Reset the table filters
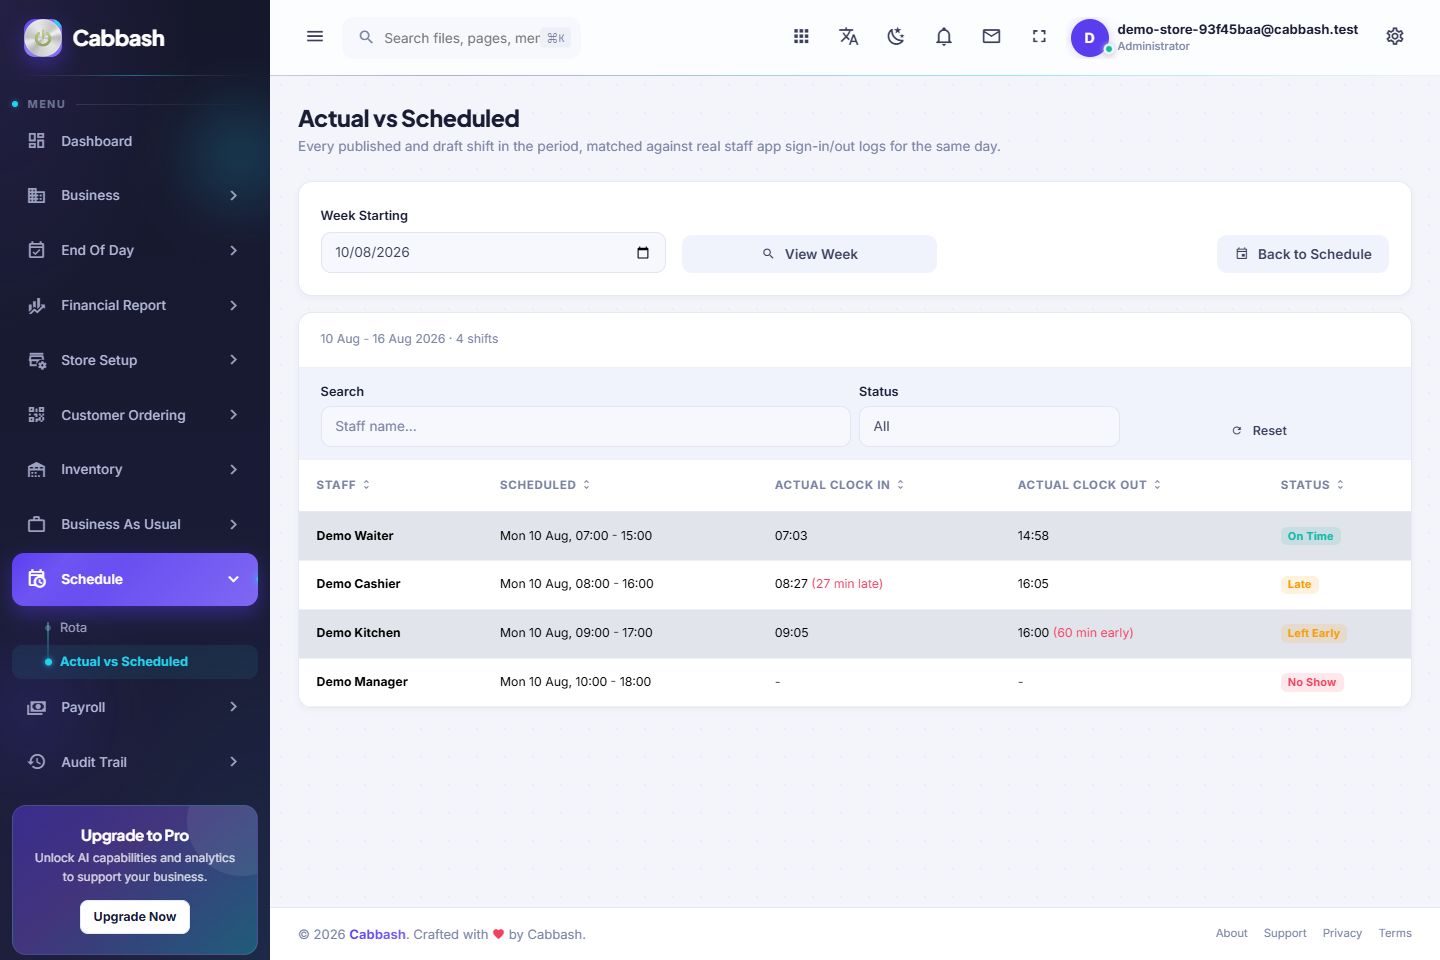Image resolution: width=1440 pixels, height=960 pixels. (x=1259, y=431)
